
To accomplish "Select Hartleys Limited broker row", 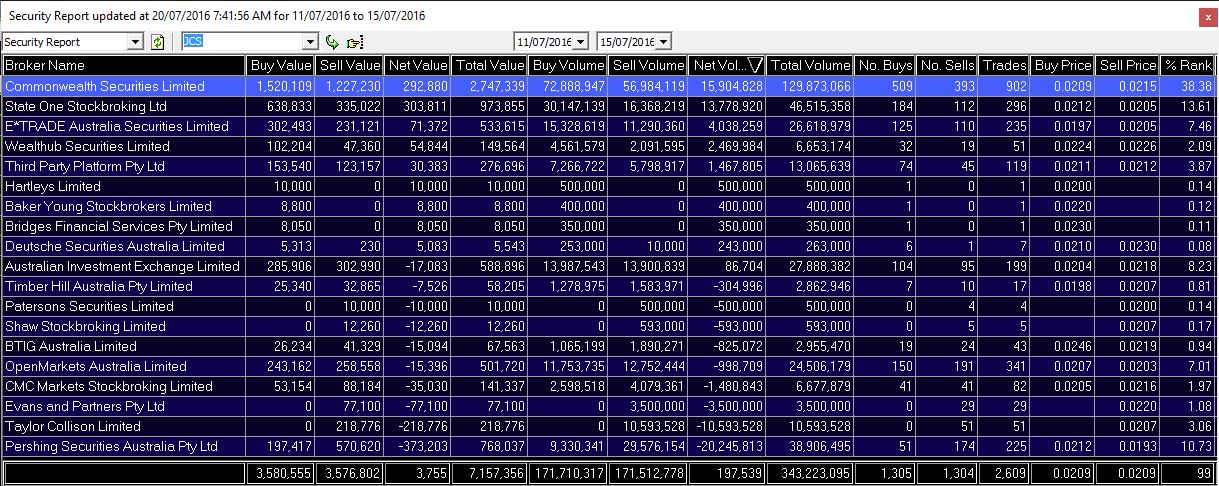I will [609, 186].
